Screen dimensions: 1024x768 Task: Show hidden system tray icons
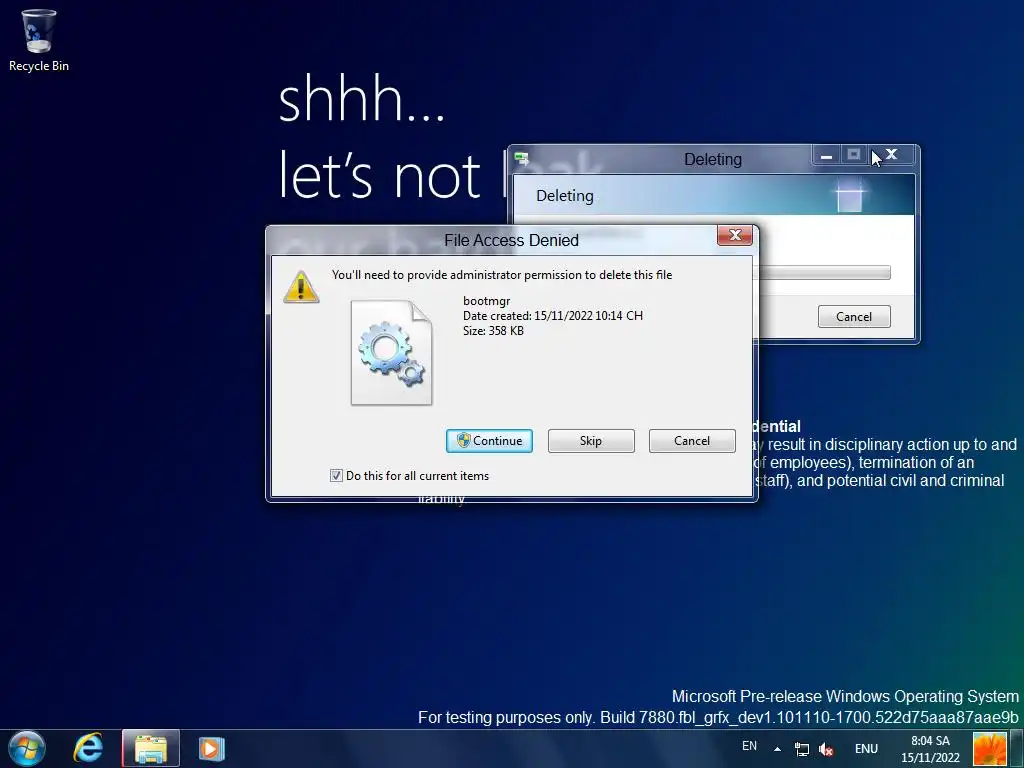777,749
